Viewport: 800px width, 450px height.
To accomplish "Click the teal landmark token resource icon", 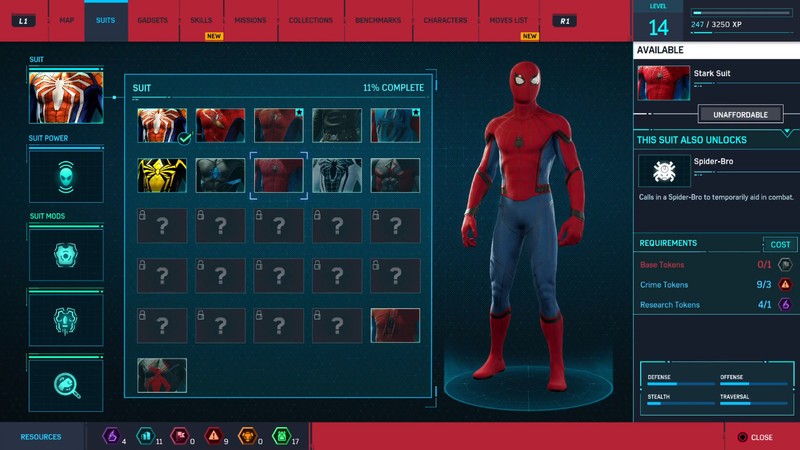I will pyautogui.click(x=145, y=436).
